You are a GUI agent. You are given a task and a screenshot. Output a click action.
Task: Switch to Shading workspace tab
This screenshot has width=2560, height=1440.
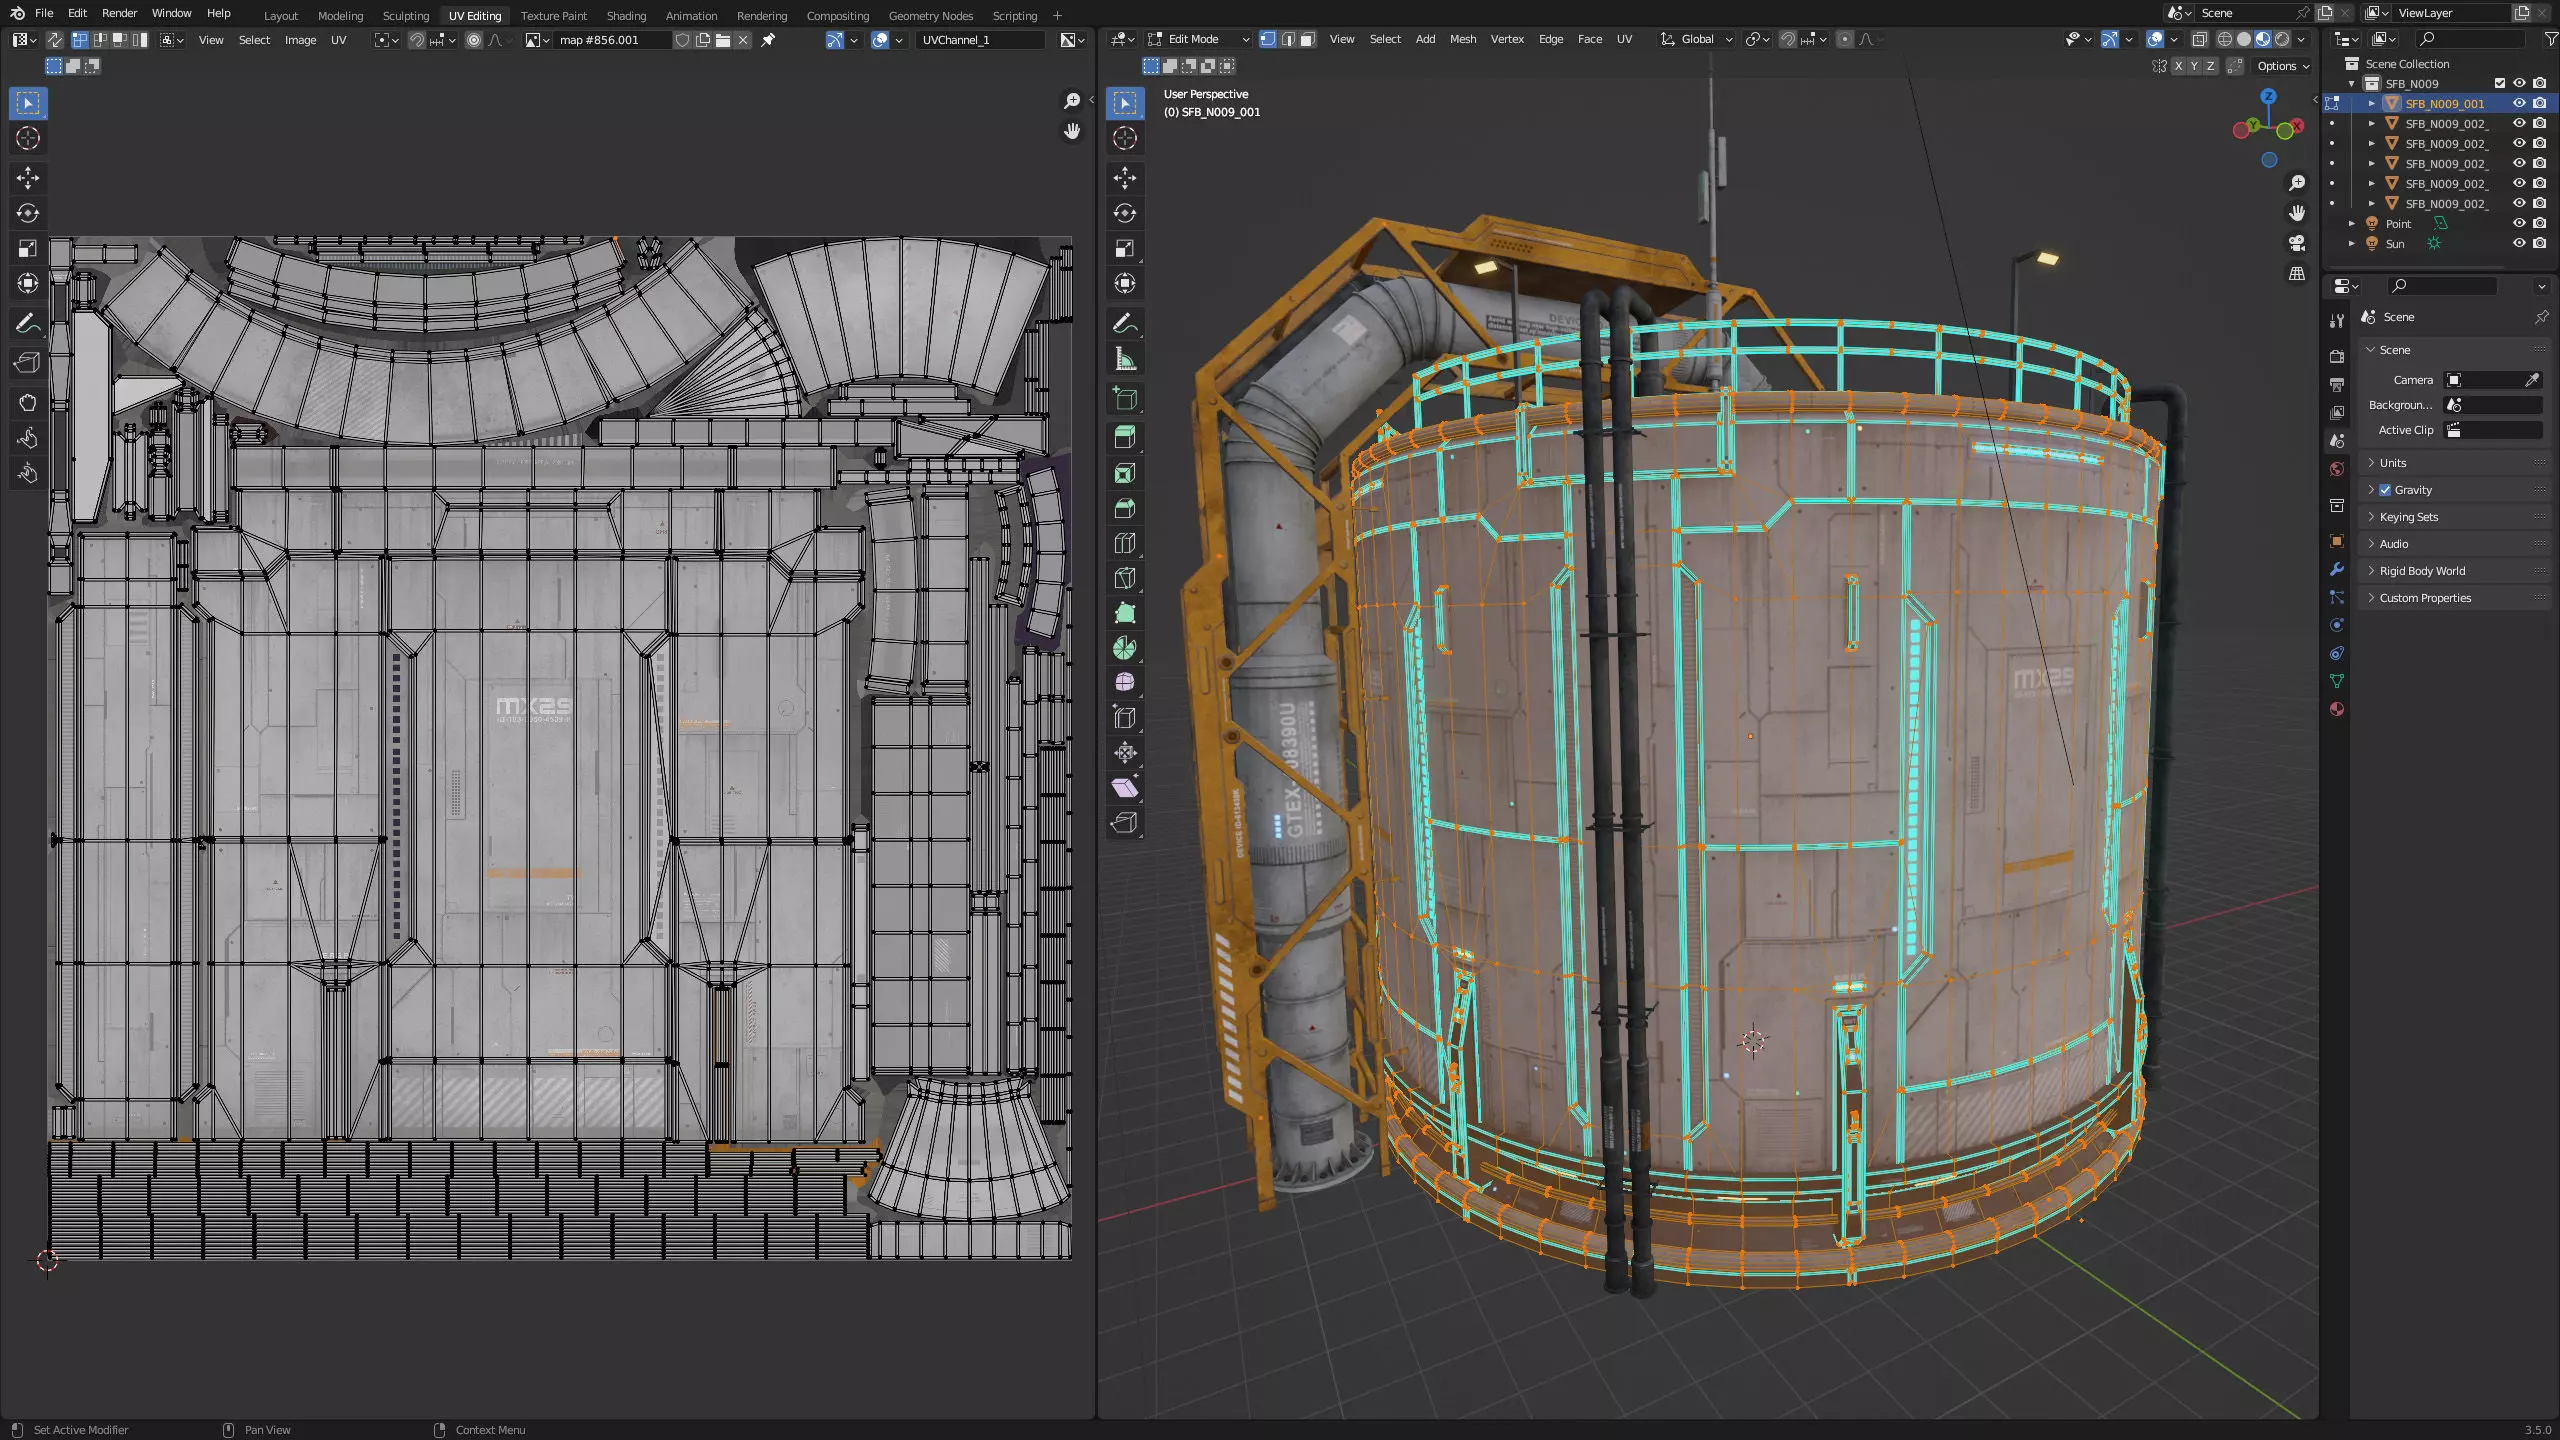[x=626, y=15]
